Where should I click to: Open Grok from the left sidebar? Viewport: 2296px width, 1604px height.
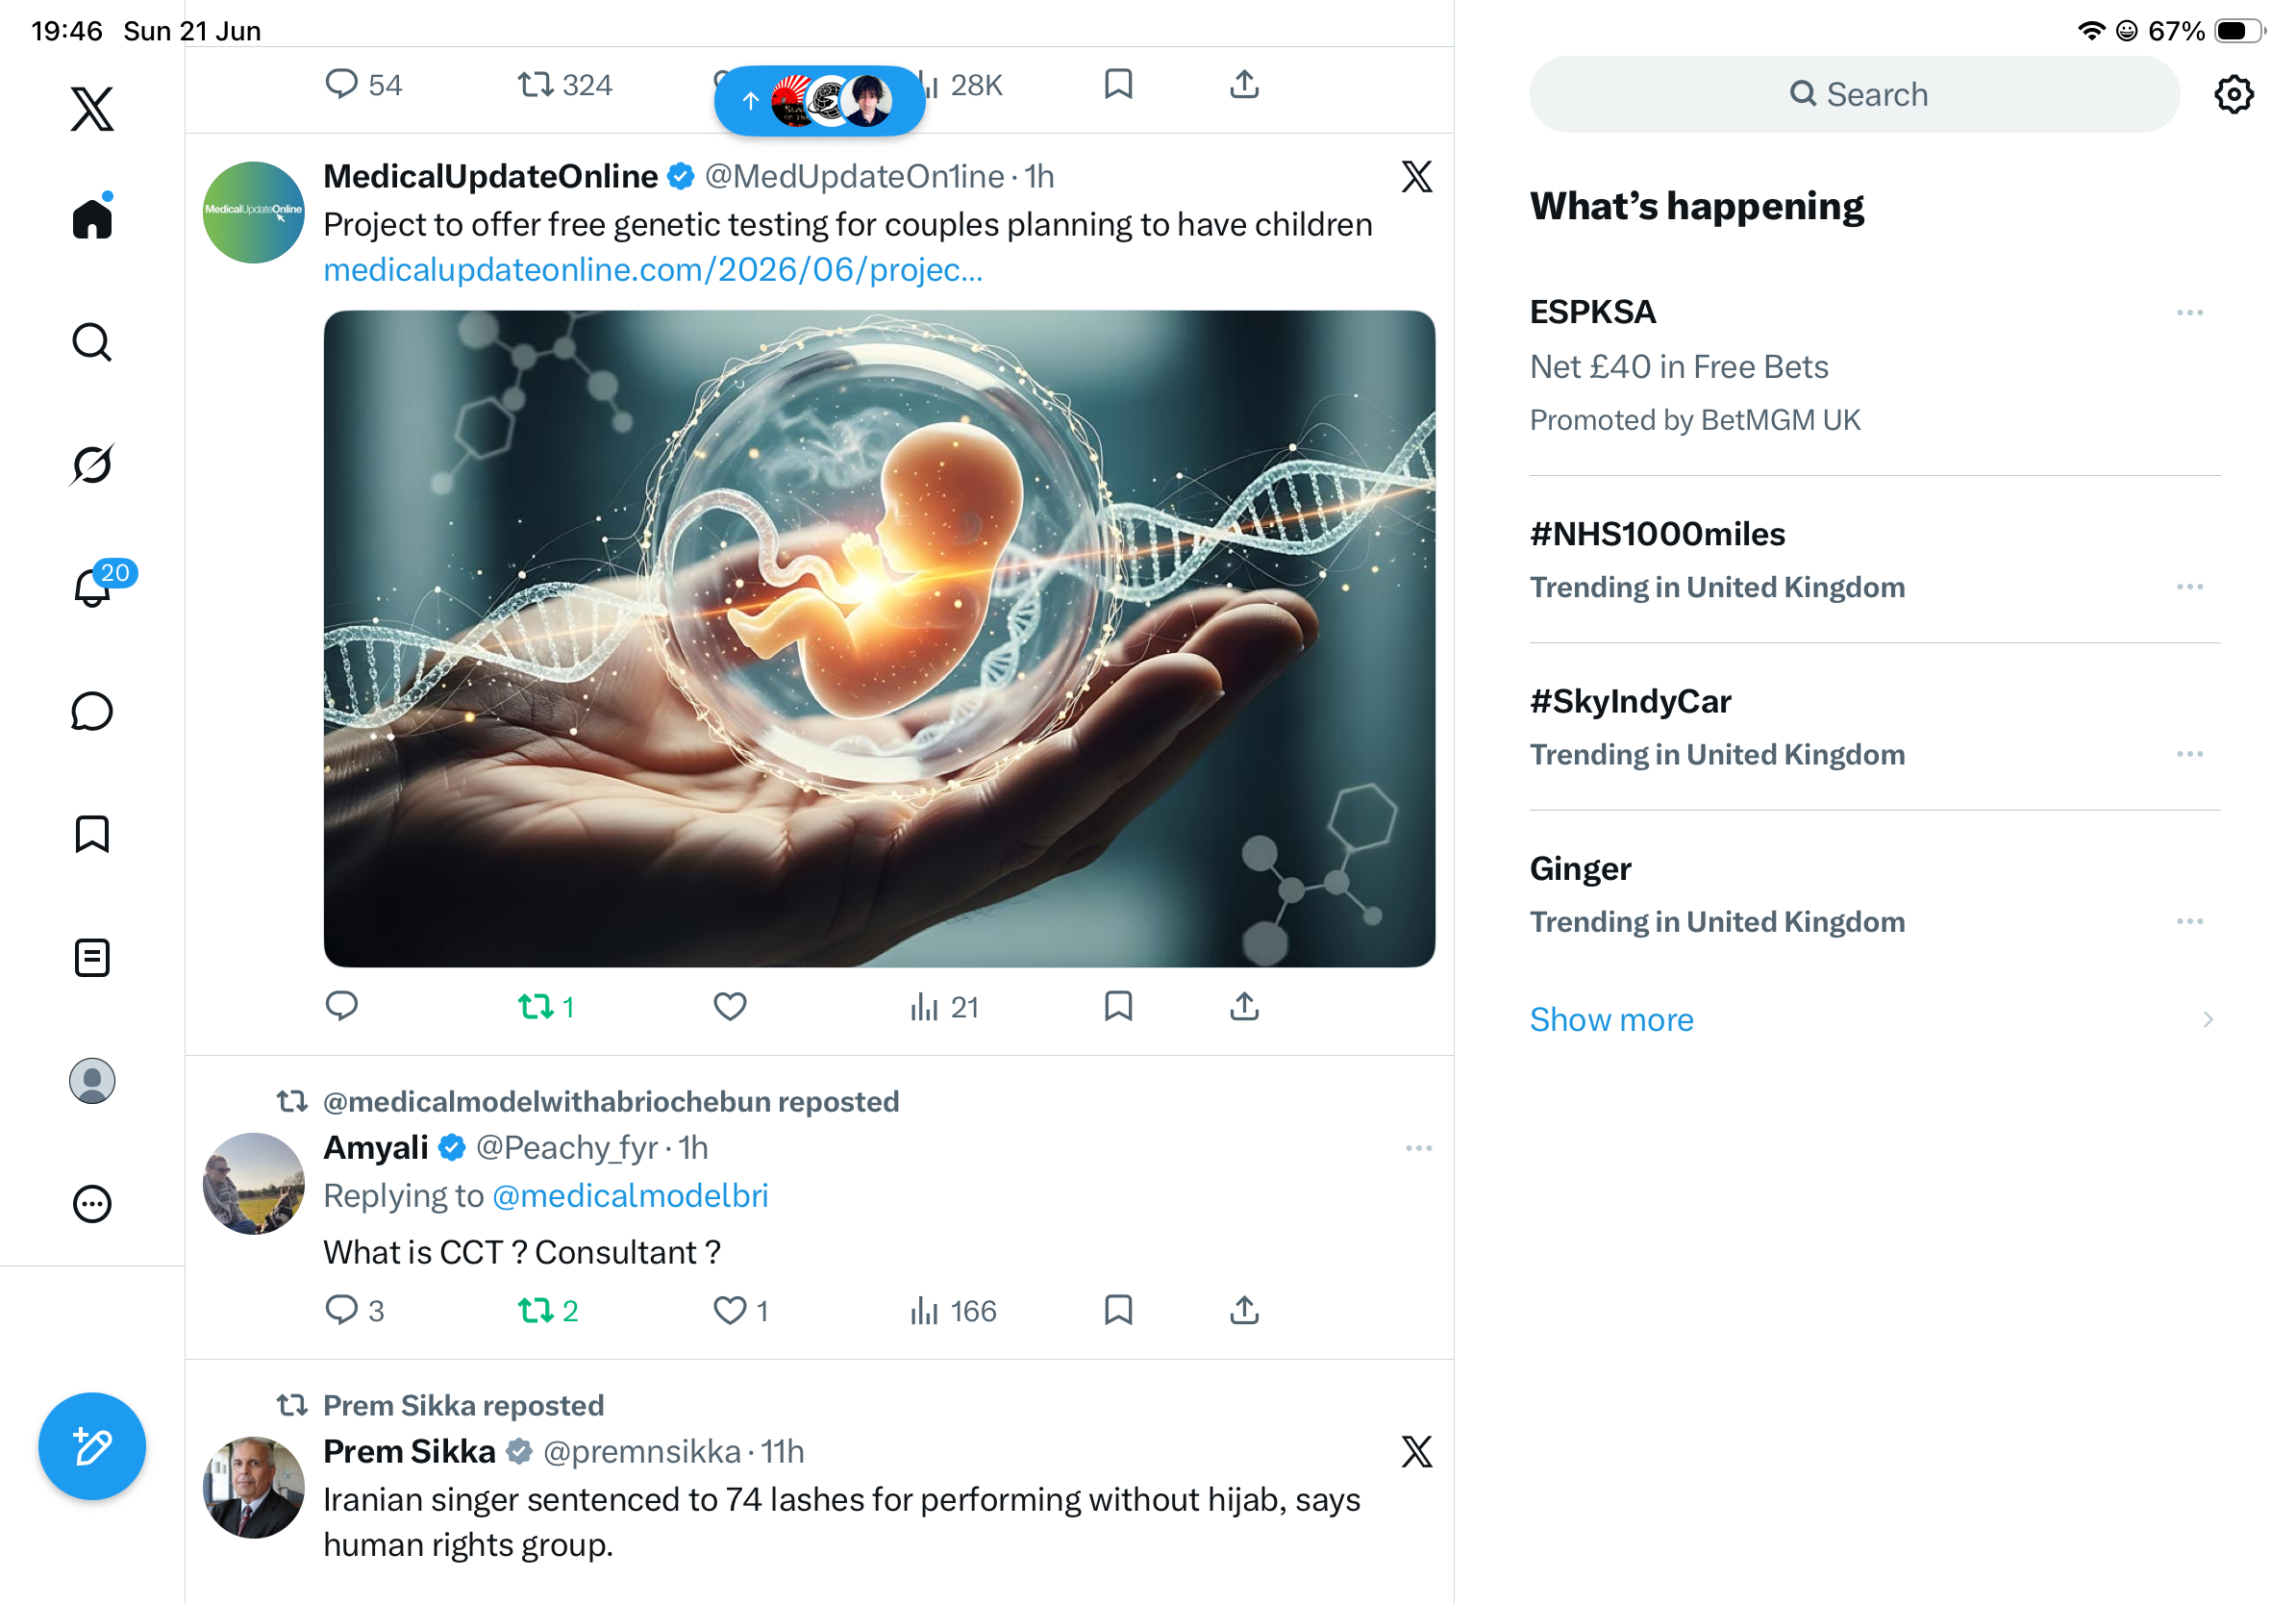[92, 464]
